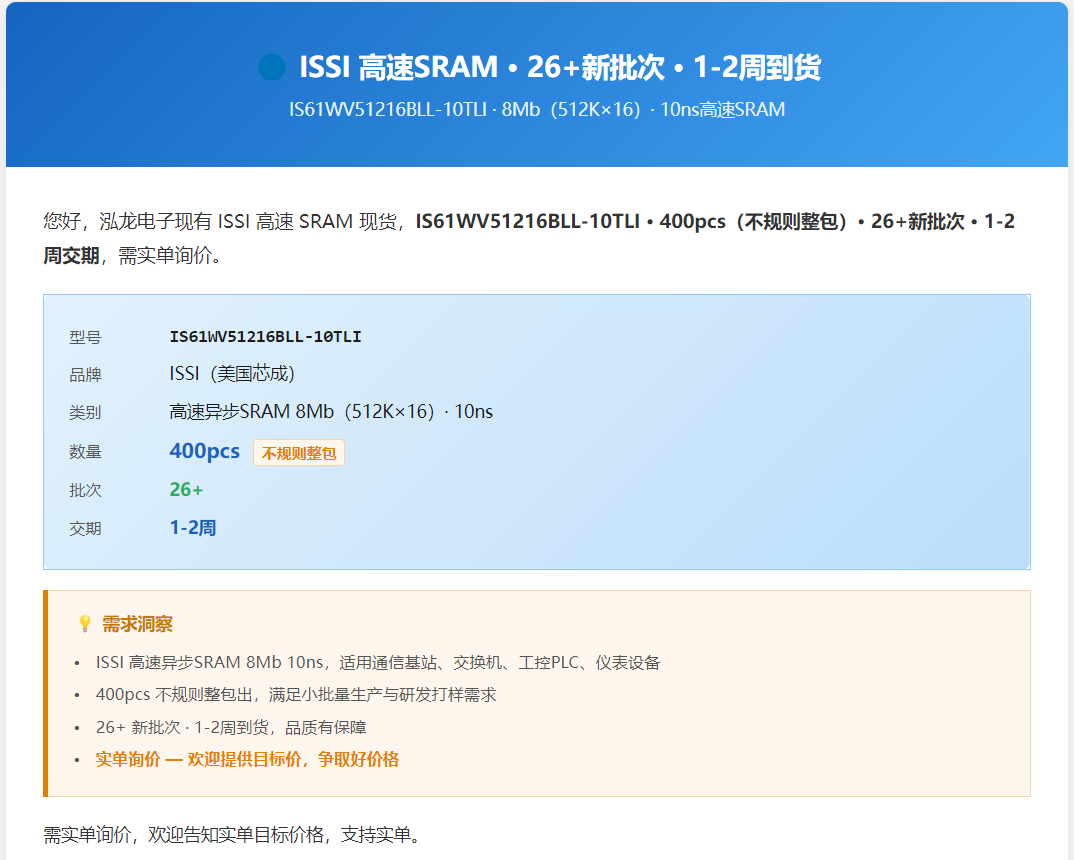Click the orange 实单询价 — 欢迎提供目标价 line
The image size is (1074, 860).
[x=247, y=759]
